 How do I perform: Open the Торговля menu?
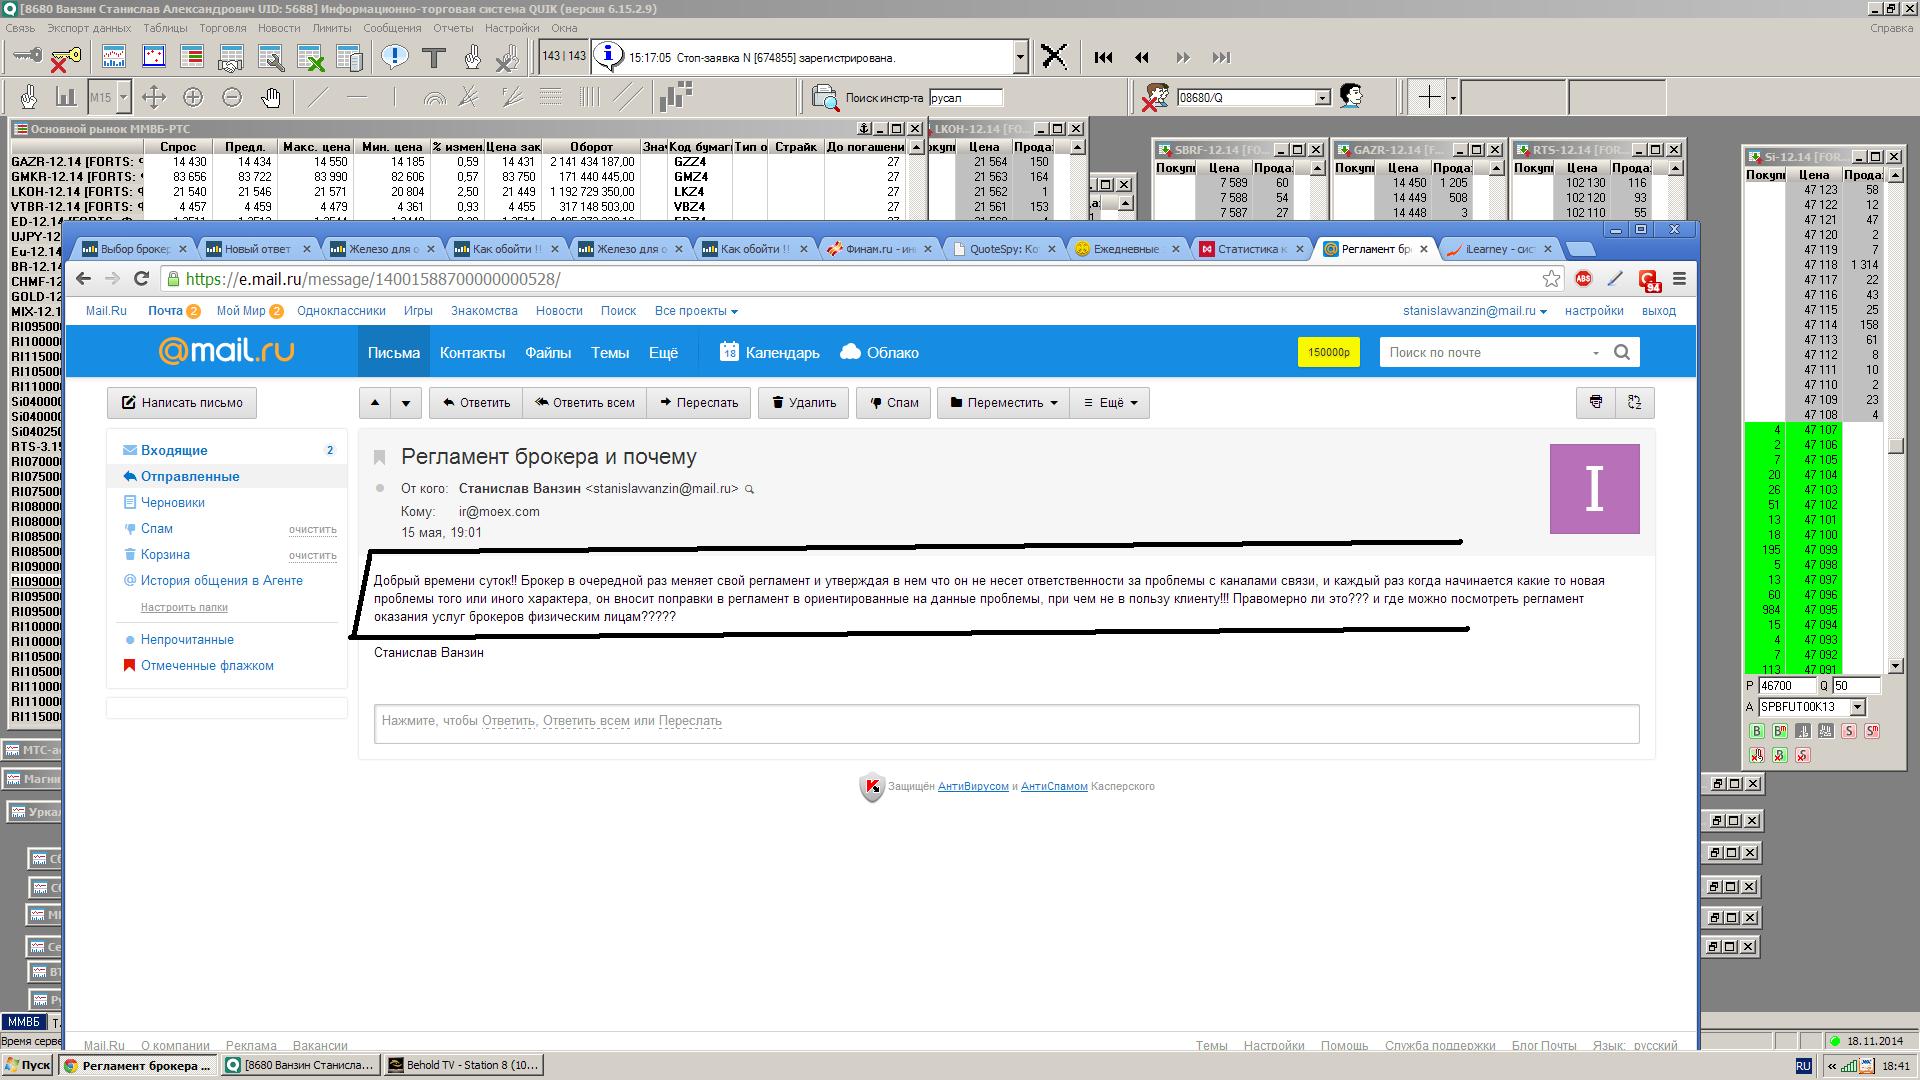[223, 28]
